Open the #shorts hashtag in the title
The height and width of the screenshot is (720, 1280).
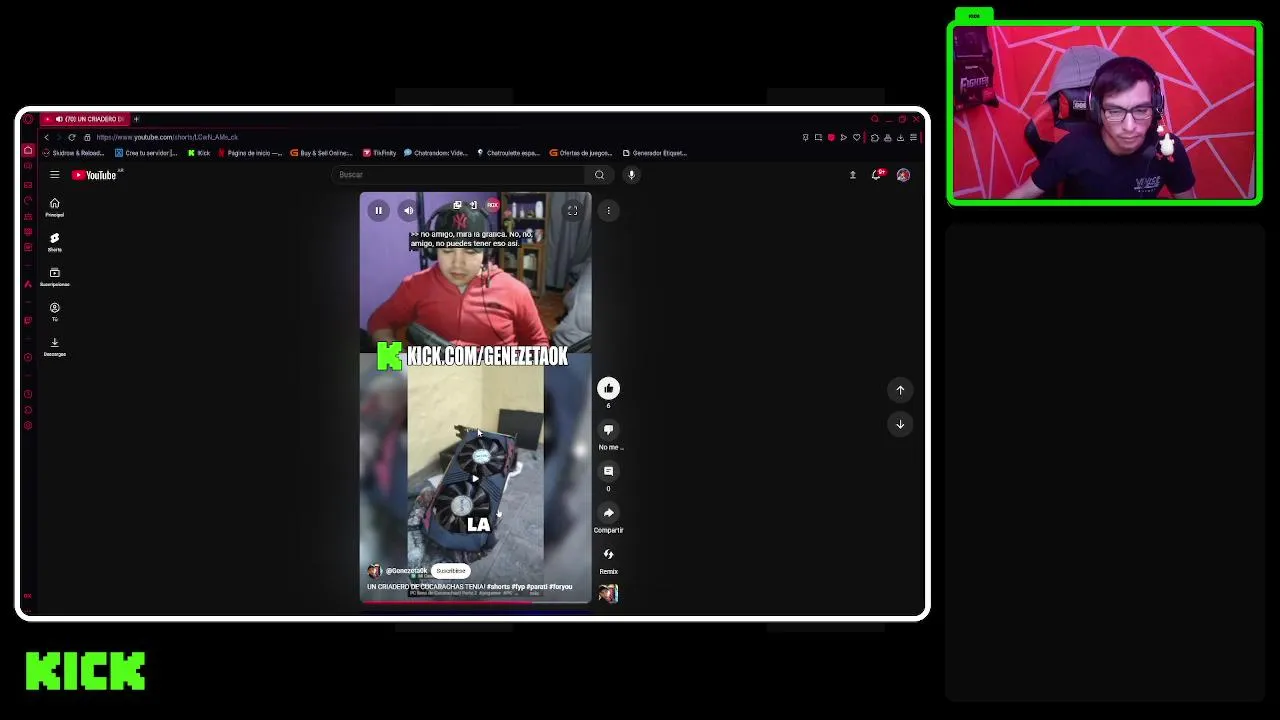click(x=498, y=587)
